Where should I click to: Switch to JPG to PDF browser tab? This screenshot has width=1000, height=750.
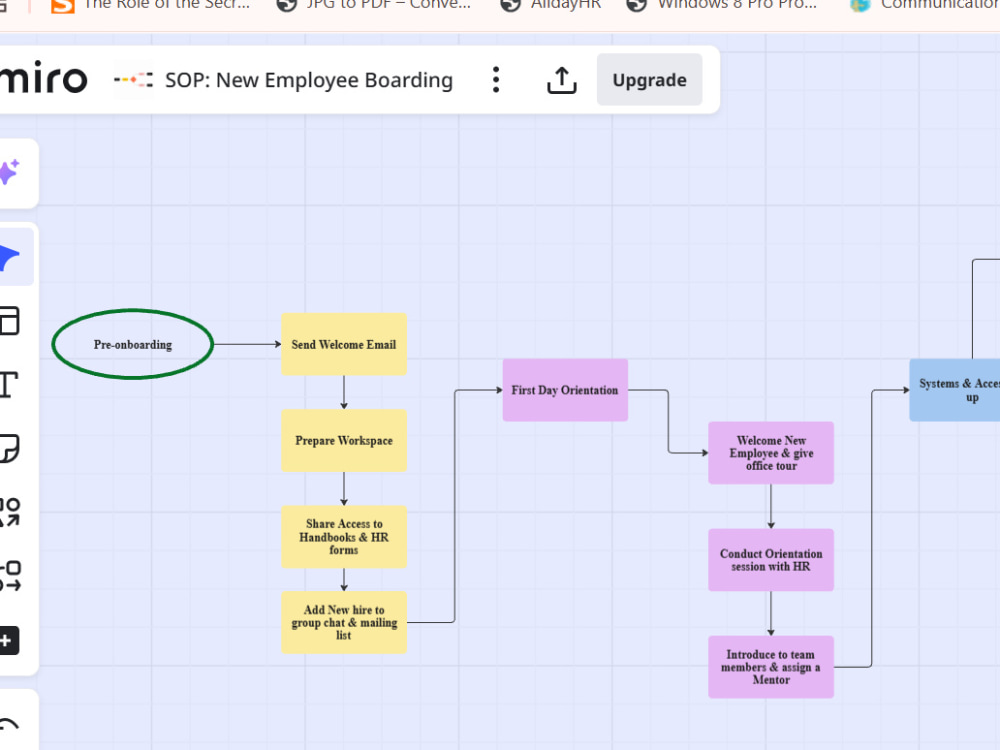pyautogui.click(x=376, y=5)
